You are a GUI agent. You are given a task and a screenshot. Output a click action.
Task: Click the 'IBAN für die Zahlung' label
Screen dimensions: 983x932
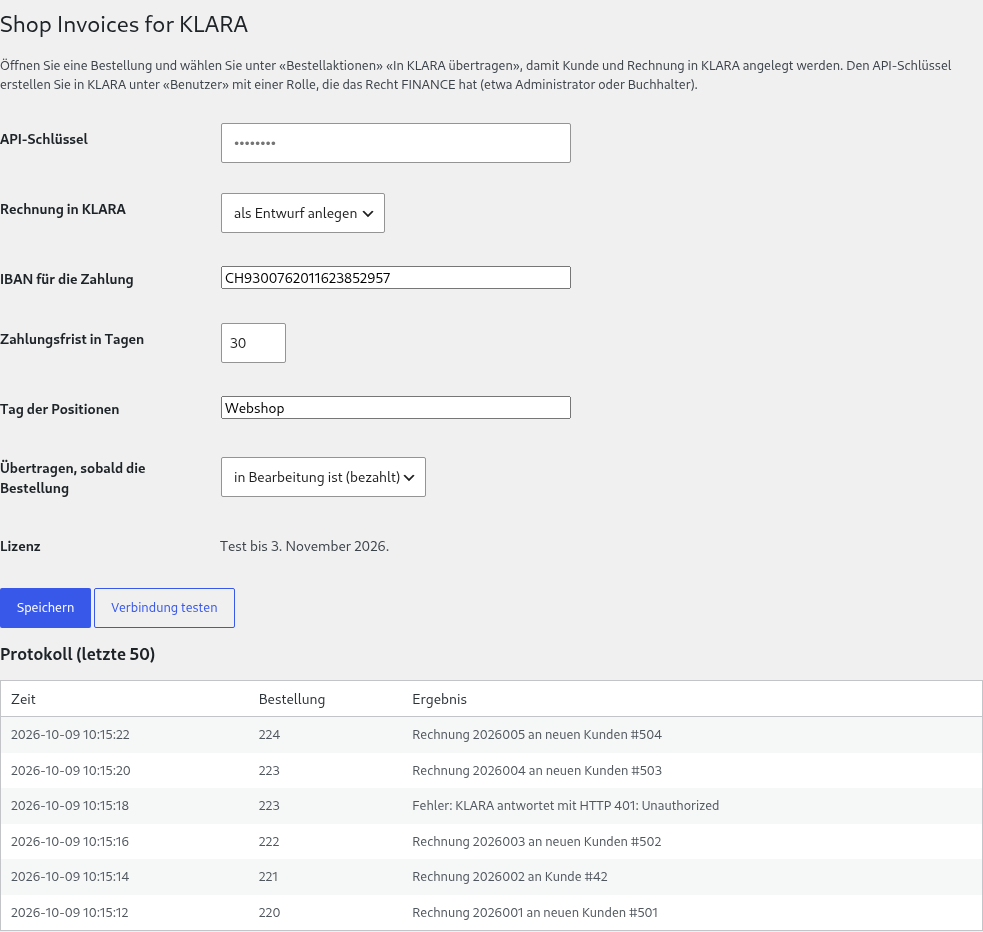tap(66, 279)
